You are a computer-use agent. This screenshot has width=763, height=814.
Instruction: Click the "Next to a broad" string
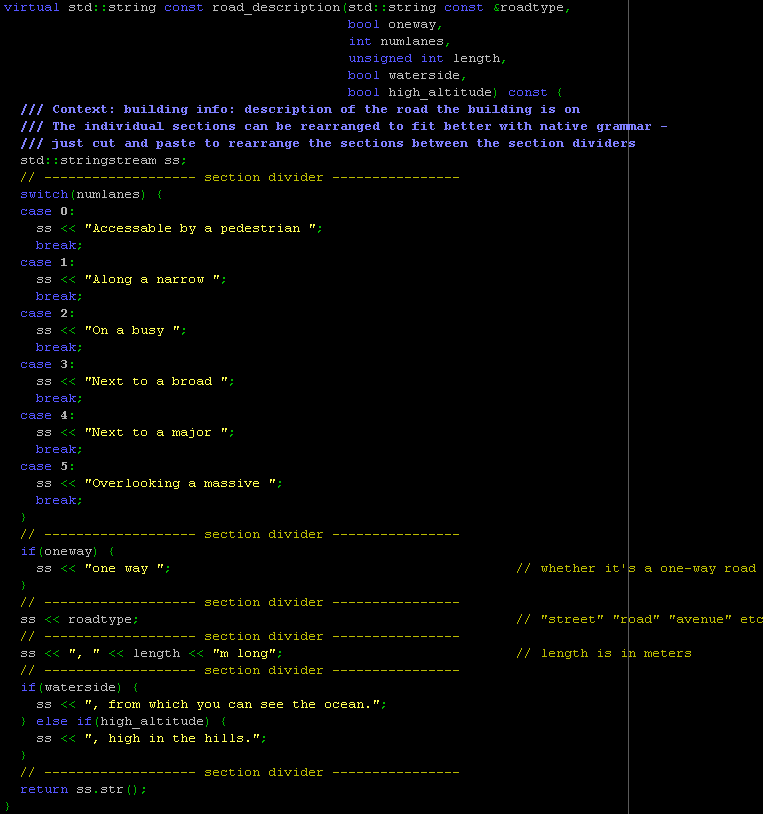156,382
